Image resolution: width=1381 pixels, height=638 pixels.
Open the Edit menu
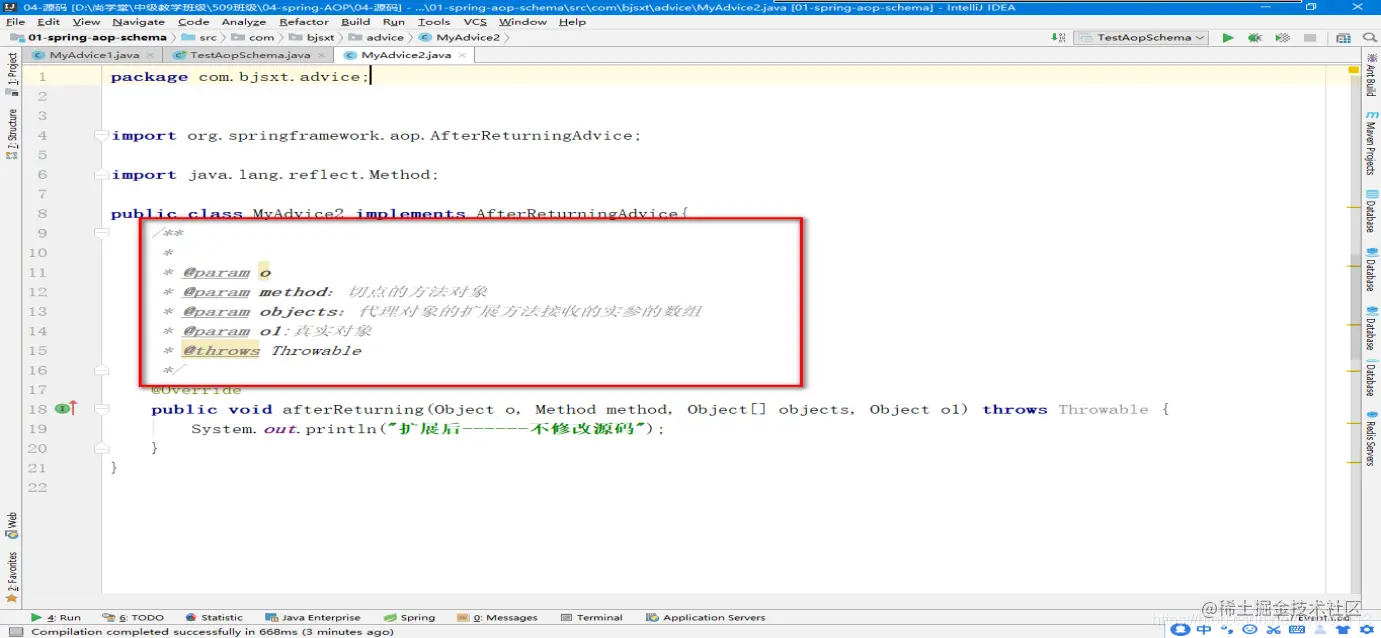[x=48, y=22]
